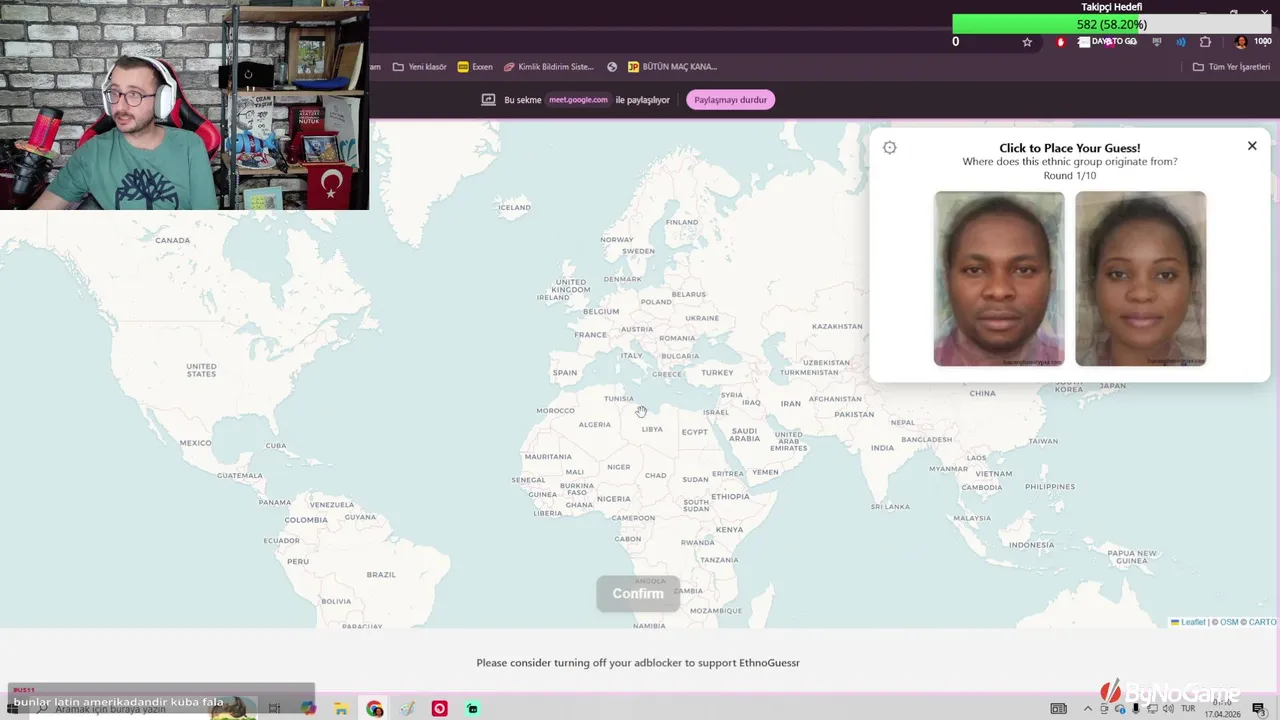Bookmark this page with the star icon
Viewport: 1280px width, 720px height.
[x=1027, y=42]
